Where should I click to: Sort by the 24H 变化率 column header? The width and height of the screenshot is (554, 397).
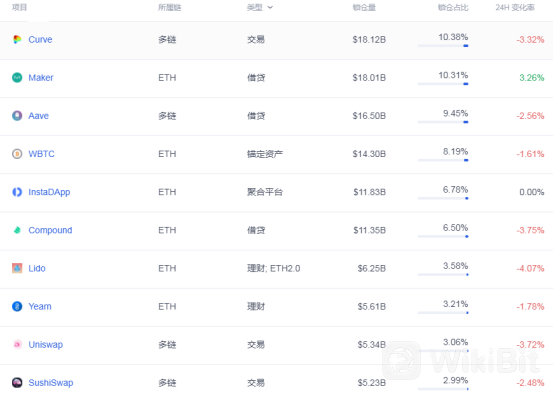pyautogui.click(x=515, y=7)
